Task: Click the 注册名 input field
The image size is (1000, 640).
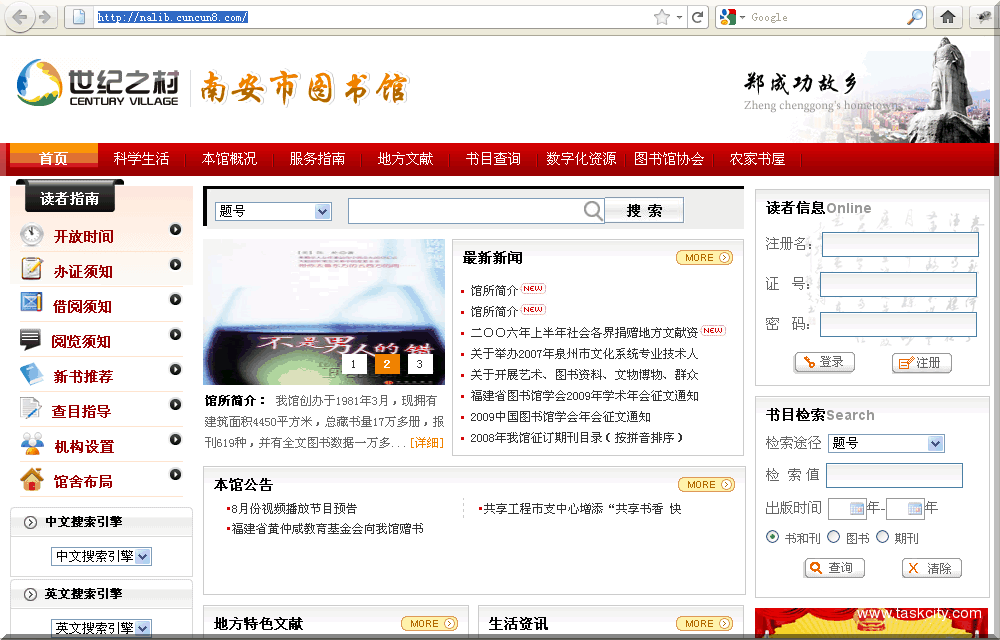Action: point(899,244)
